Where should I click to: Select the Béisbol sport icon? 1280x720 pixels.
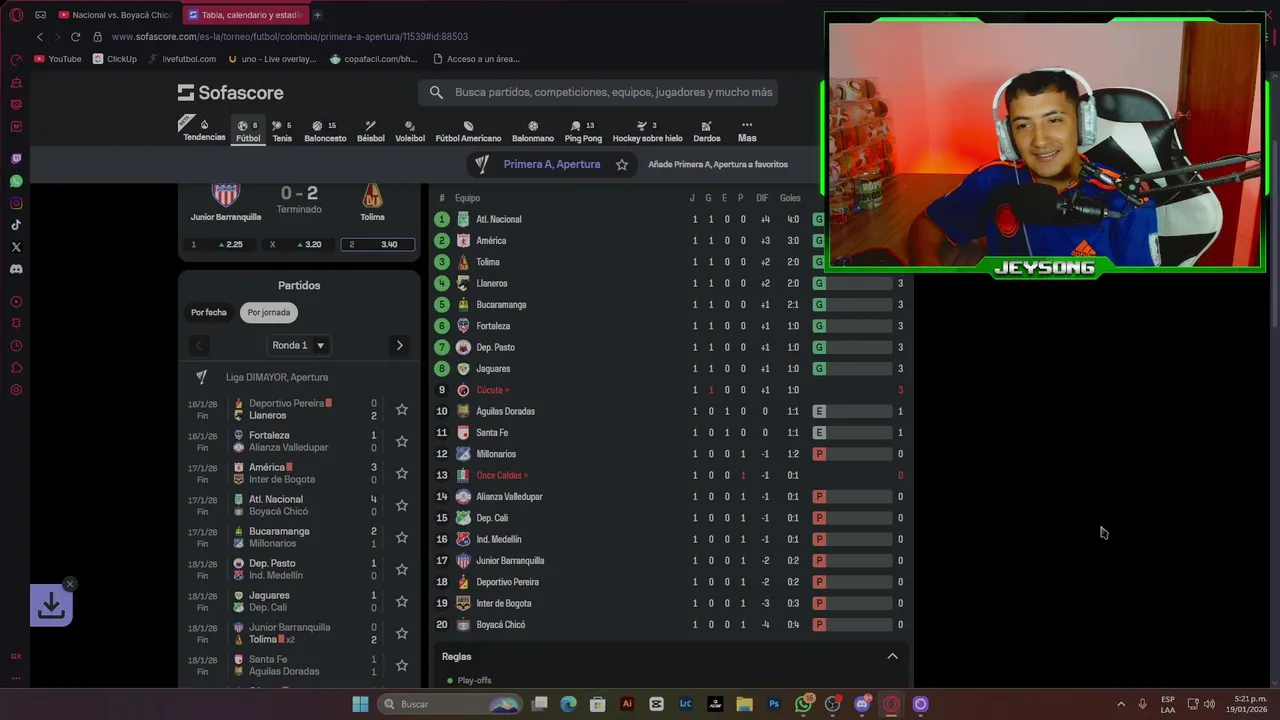[371, 132]
